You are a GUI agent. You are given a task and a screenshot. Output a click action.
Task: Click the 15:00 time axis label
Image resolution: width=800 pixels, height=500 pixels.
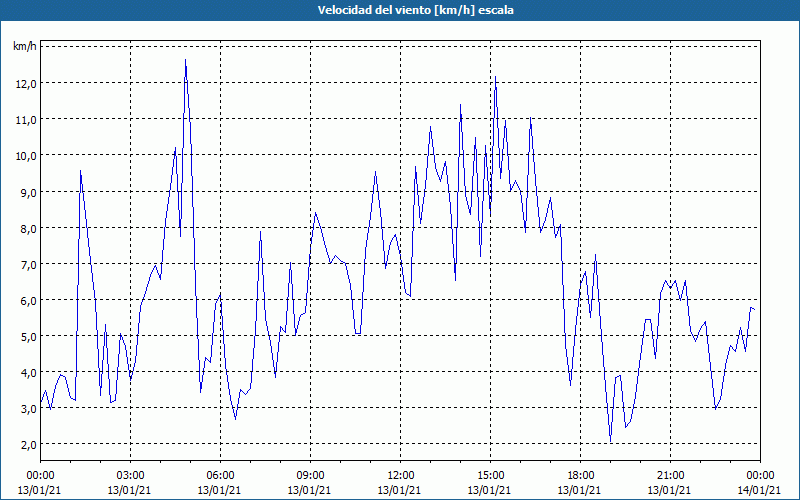pyautogui.click(x=490, y=476)
